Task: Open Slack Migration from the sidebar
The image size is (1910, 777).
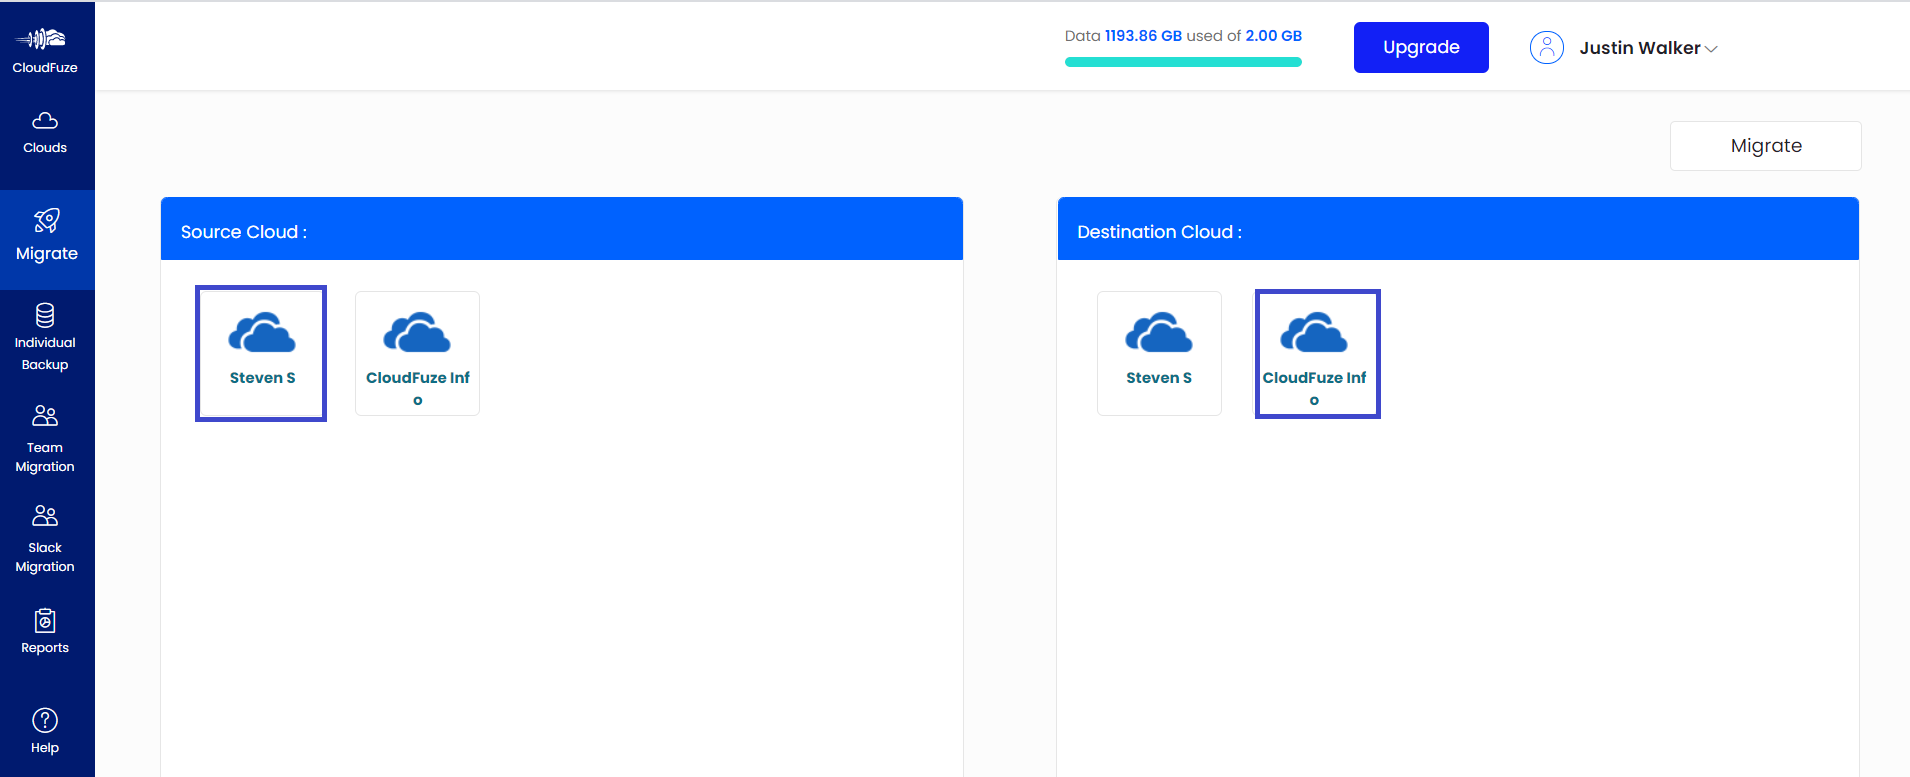Action: click(45, 539)
